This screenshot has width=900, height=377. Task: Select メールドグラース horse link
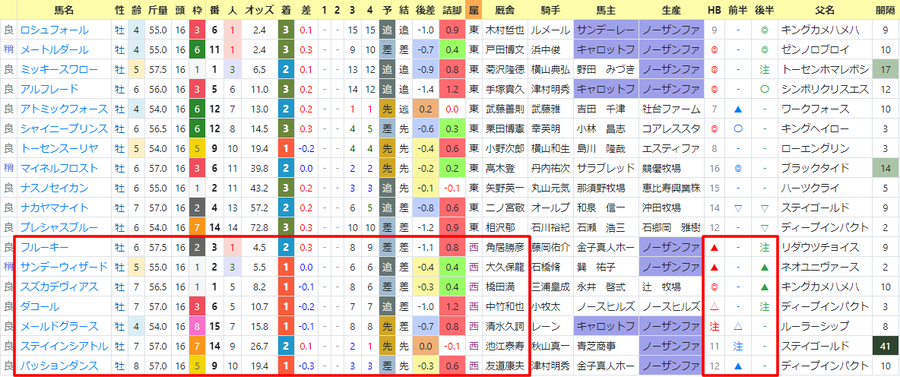[59, 327]
